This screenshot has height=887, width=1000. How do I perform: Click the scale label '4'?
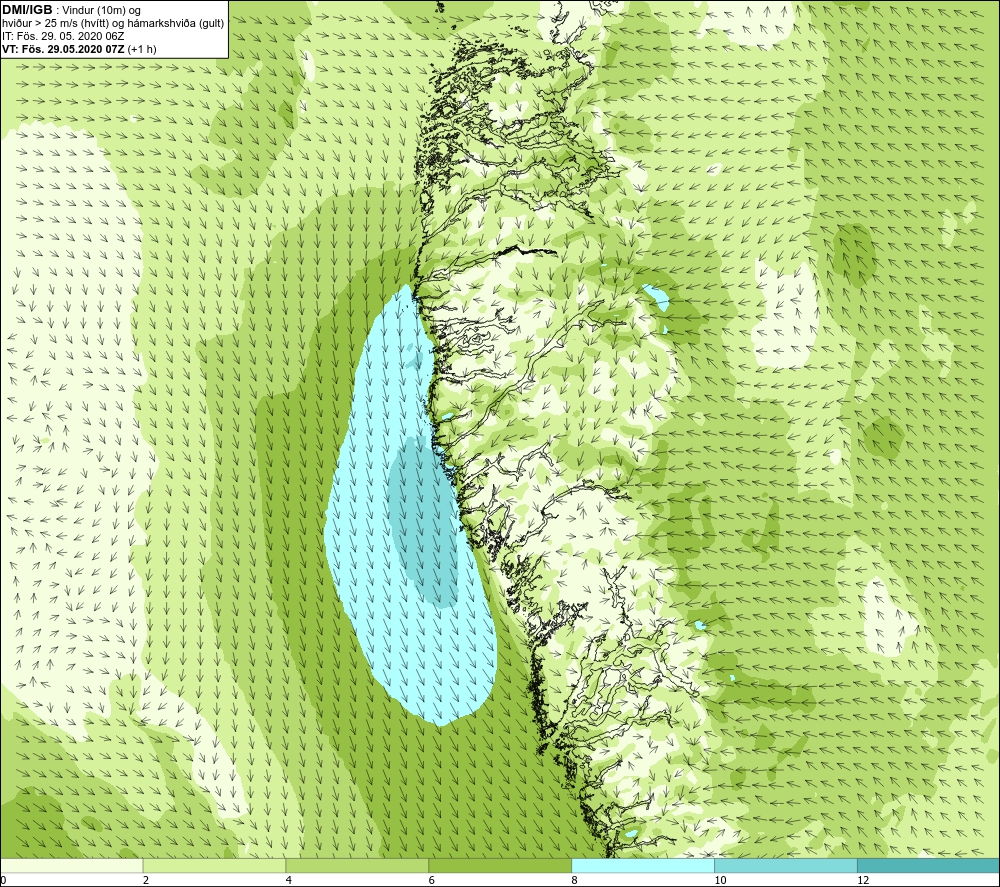coord(289,880)
